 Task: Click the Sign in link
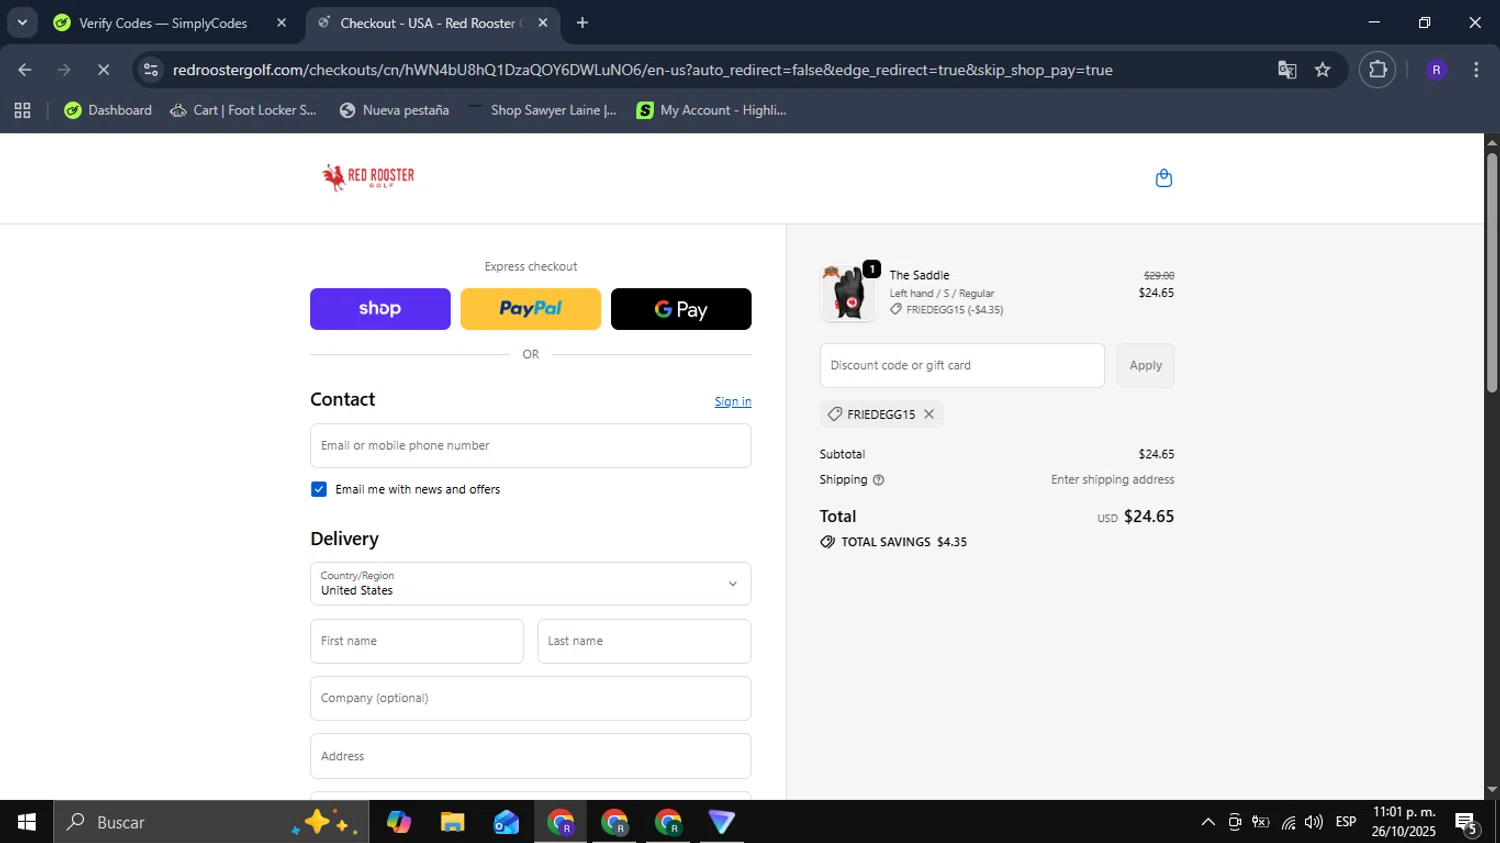pyautogui.click(x=733, y=402)
